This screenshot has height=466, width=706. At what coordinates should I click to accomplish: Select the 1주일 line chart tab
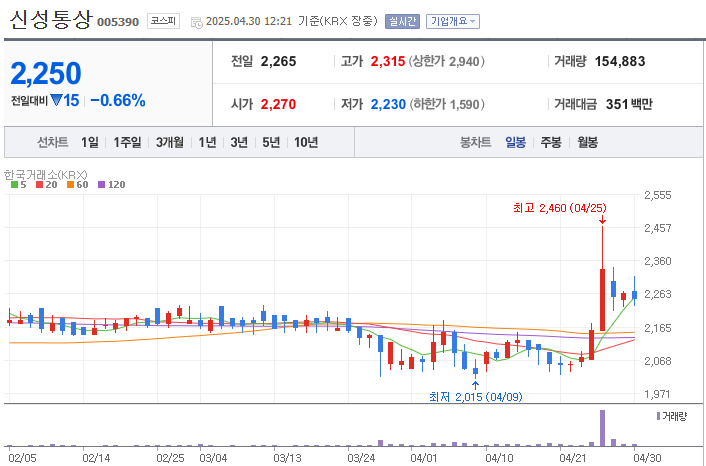click(x=127, y=143)
